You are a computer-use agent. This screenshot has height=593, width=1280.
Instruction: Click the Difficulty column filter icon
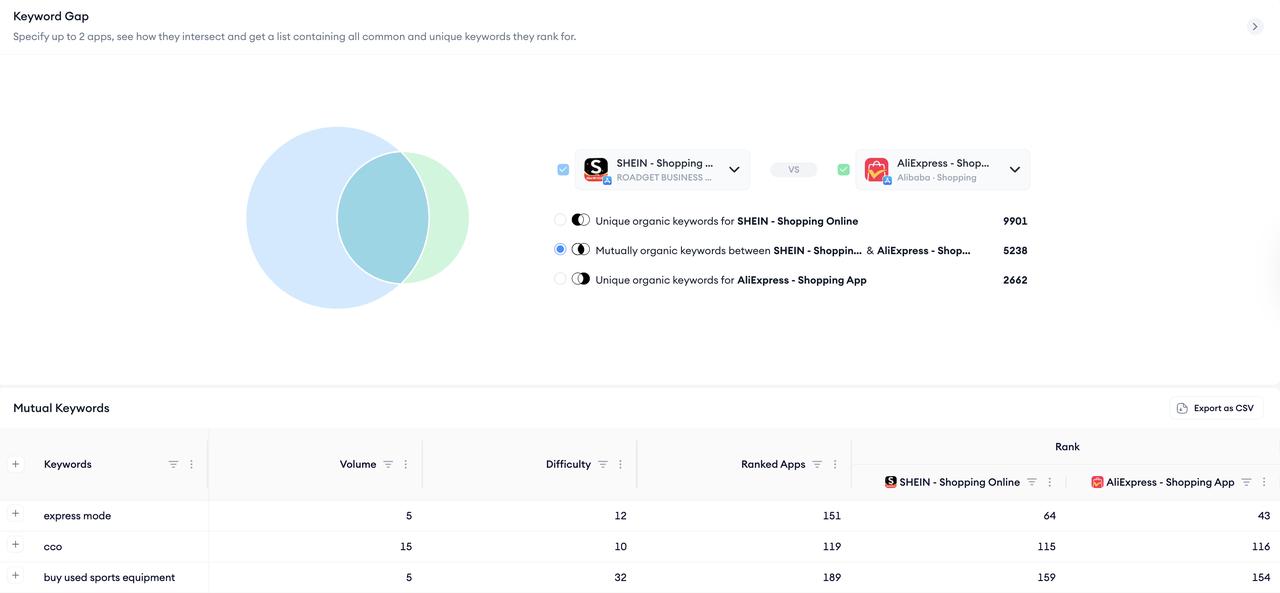603,465
